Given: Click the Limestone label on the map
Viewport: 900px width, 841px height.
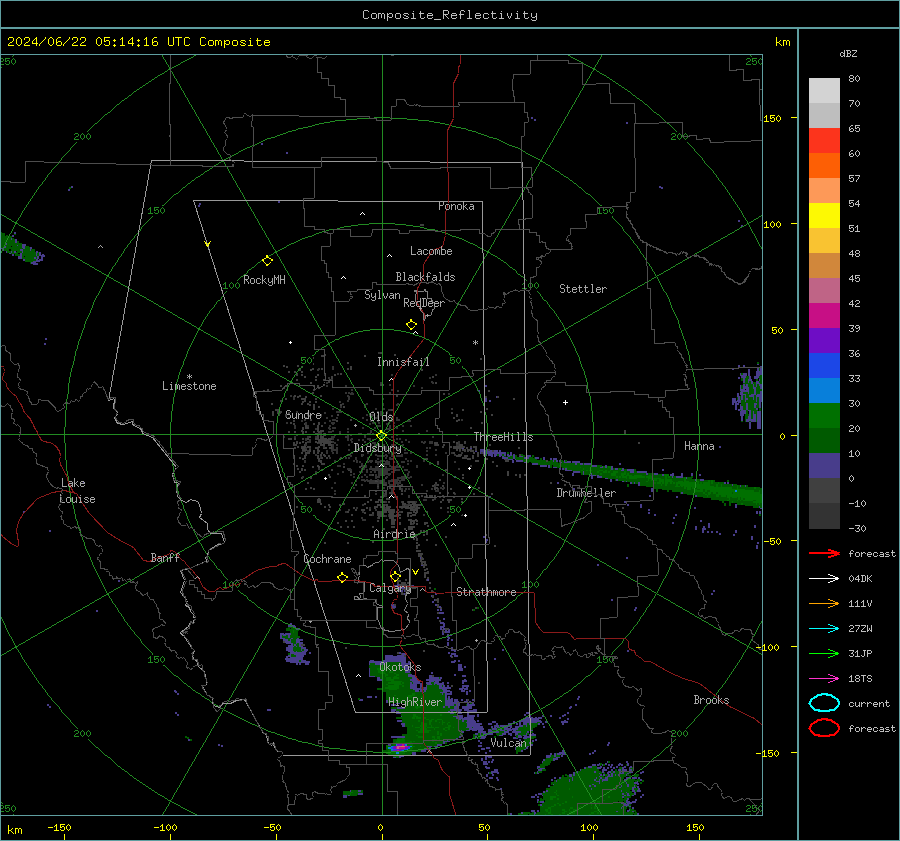Looking at the screenshot, I should [x=189, y=386].
